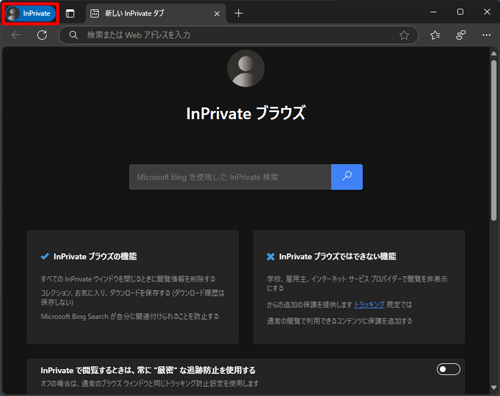Click the scrollbar up arrow
Viewport: 500px width, 396px height.
494,54
